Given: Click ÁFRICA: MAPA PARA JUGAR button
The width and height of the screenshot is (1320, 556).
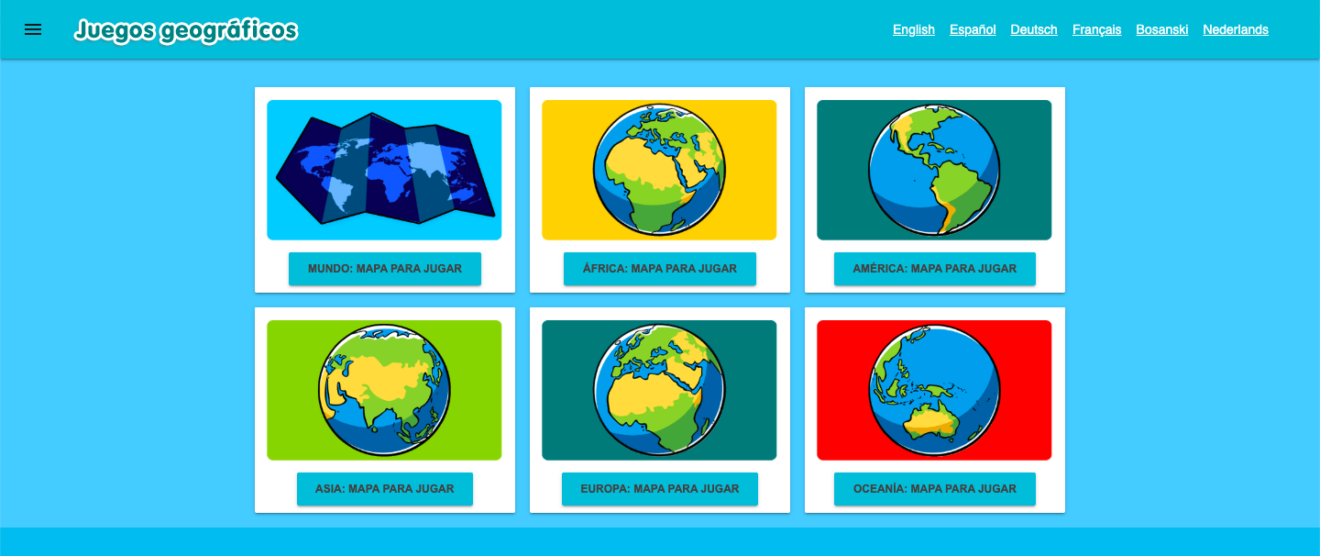Looking at the screenshot, I should (660, 269).
